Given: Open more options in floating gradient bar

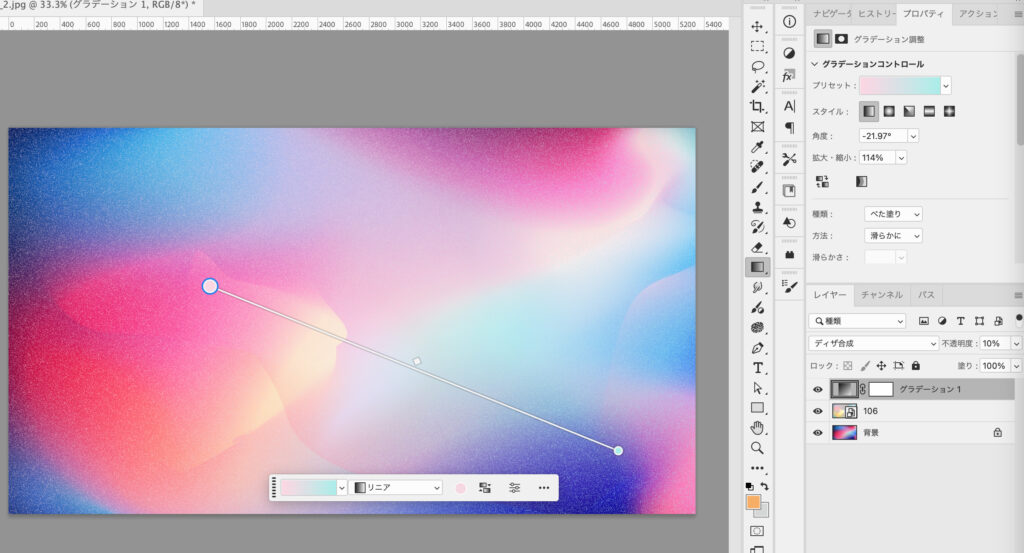Looking at the screenshot, I should (544, 488).
